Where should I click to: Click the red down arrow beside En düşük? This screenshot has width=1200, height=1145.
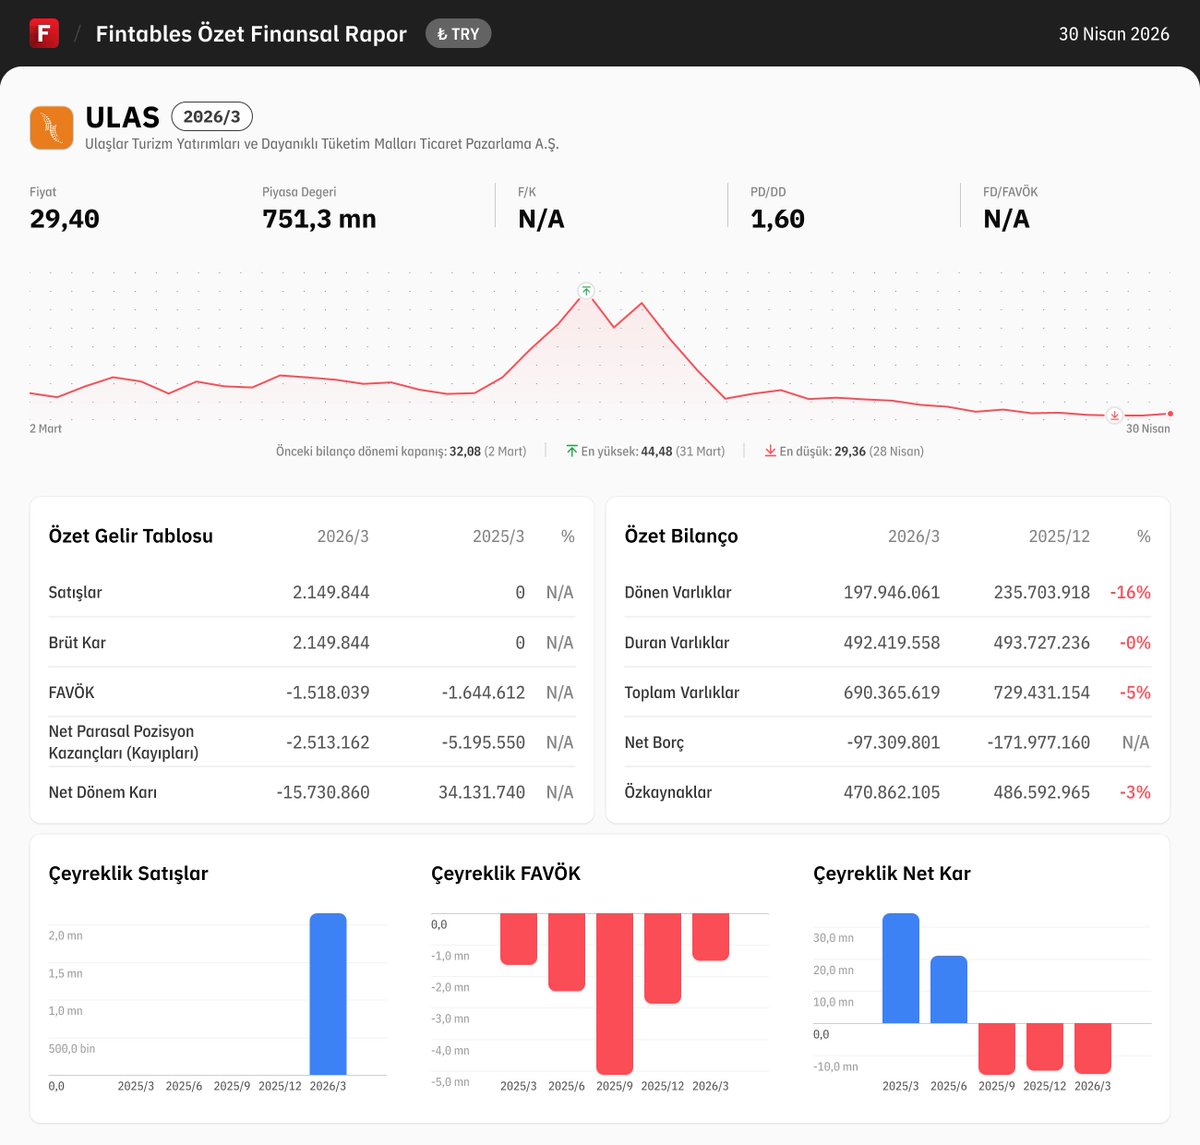(x=770, y=451)
